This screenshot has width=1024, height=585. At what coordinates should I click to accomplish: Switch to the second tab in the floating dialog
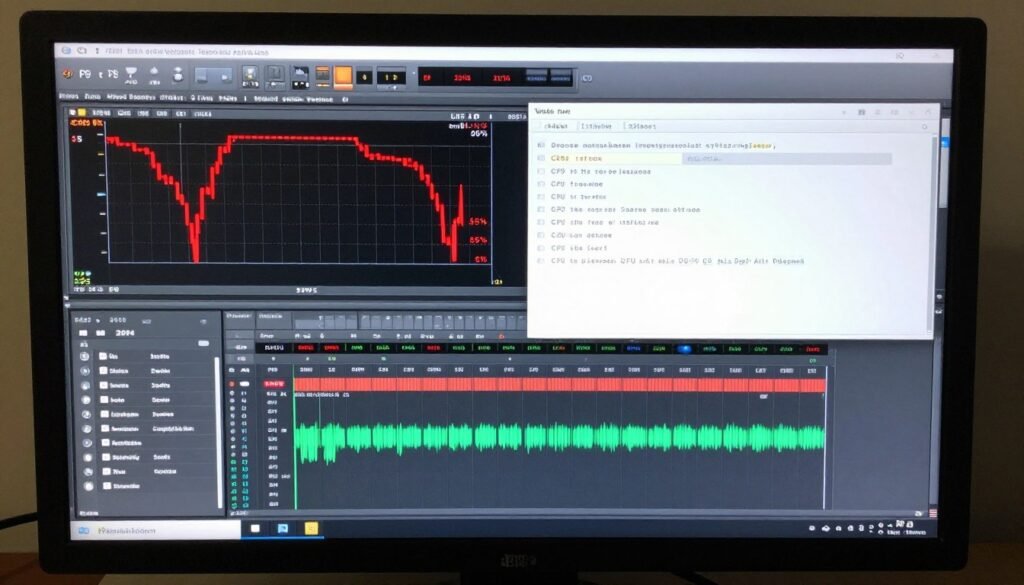click(x=598, y=126)
